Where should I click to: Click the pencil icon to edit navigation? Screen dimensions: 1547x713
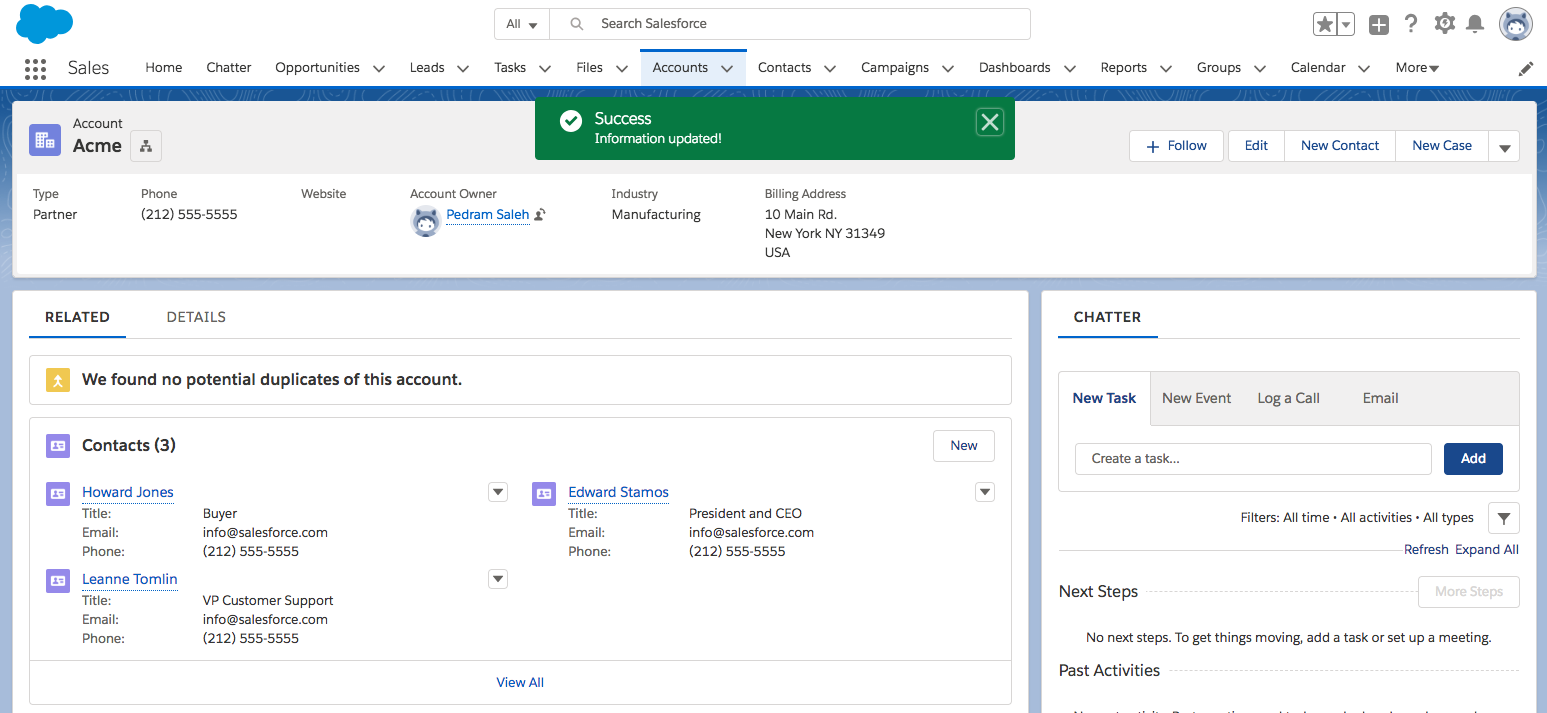[1525, 69]
